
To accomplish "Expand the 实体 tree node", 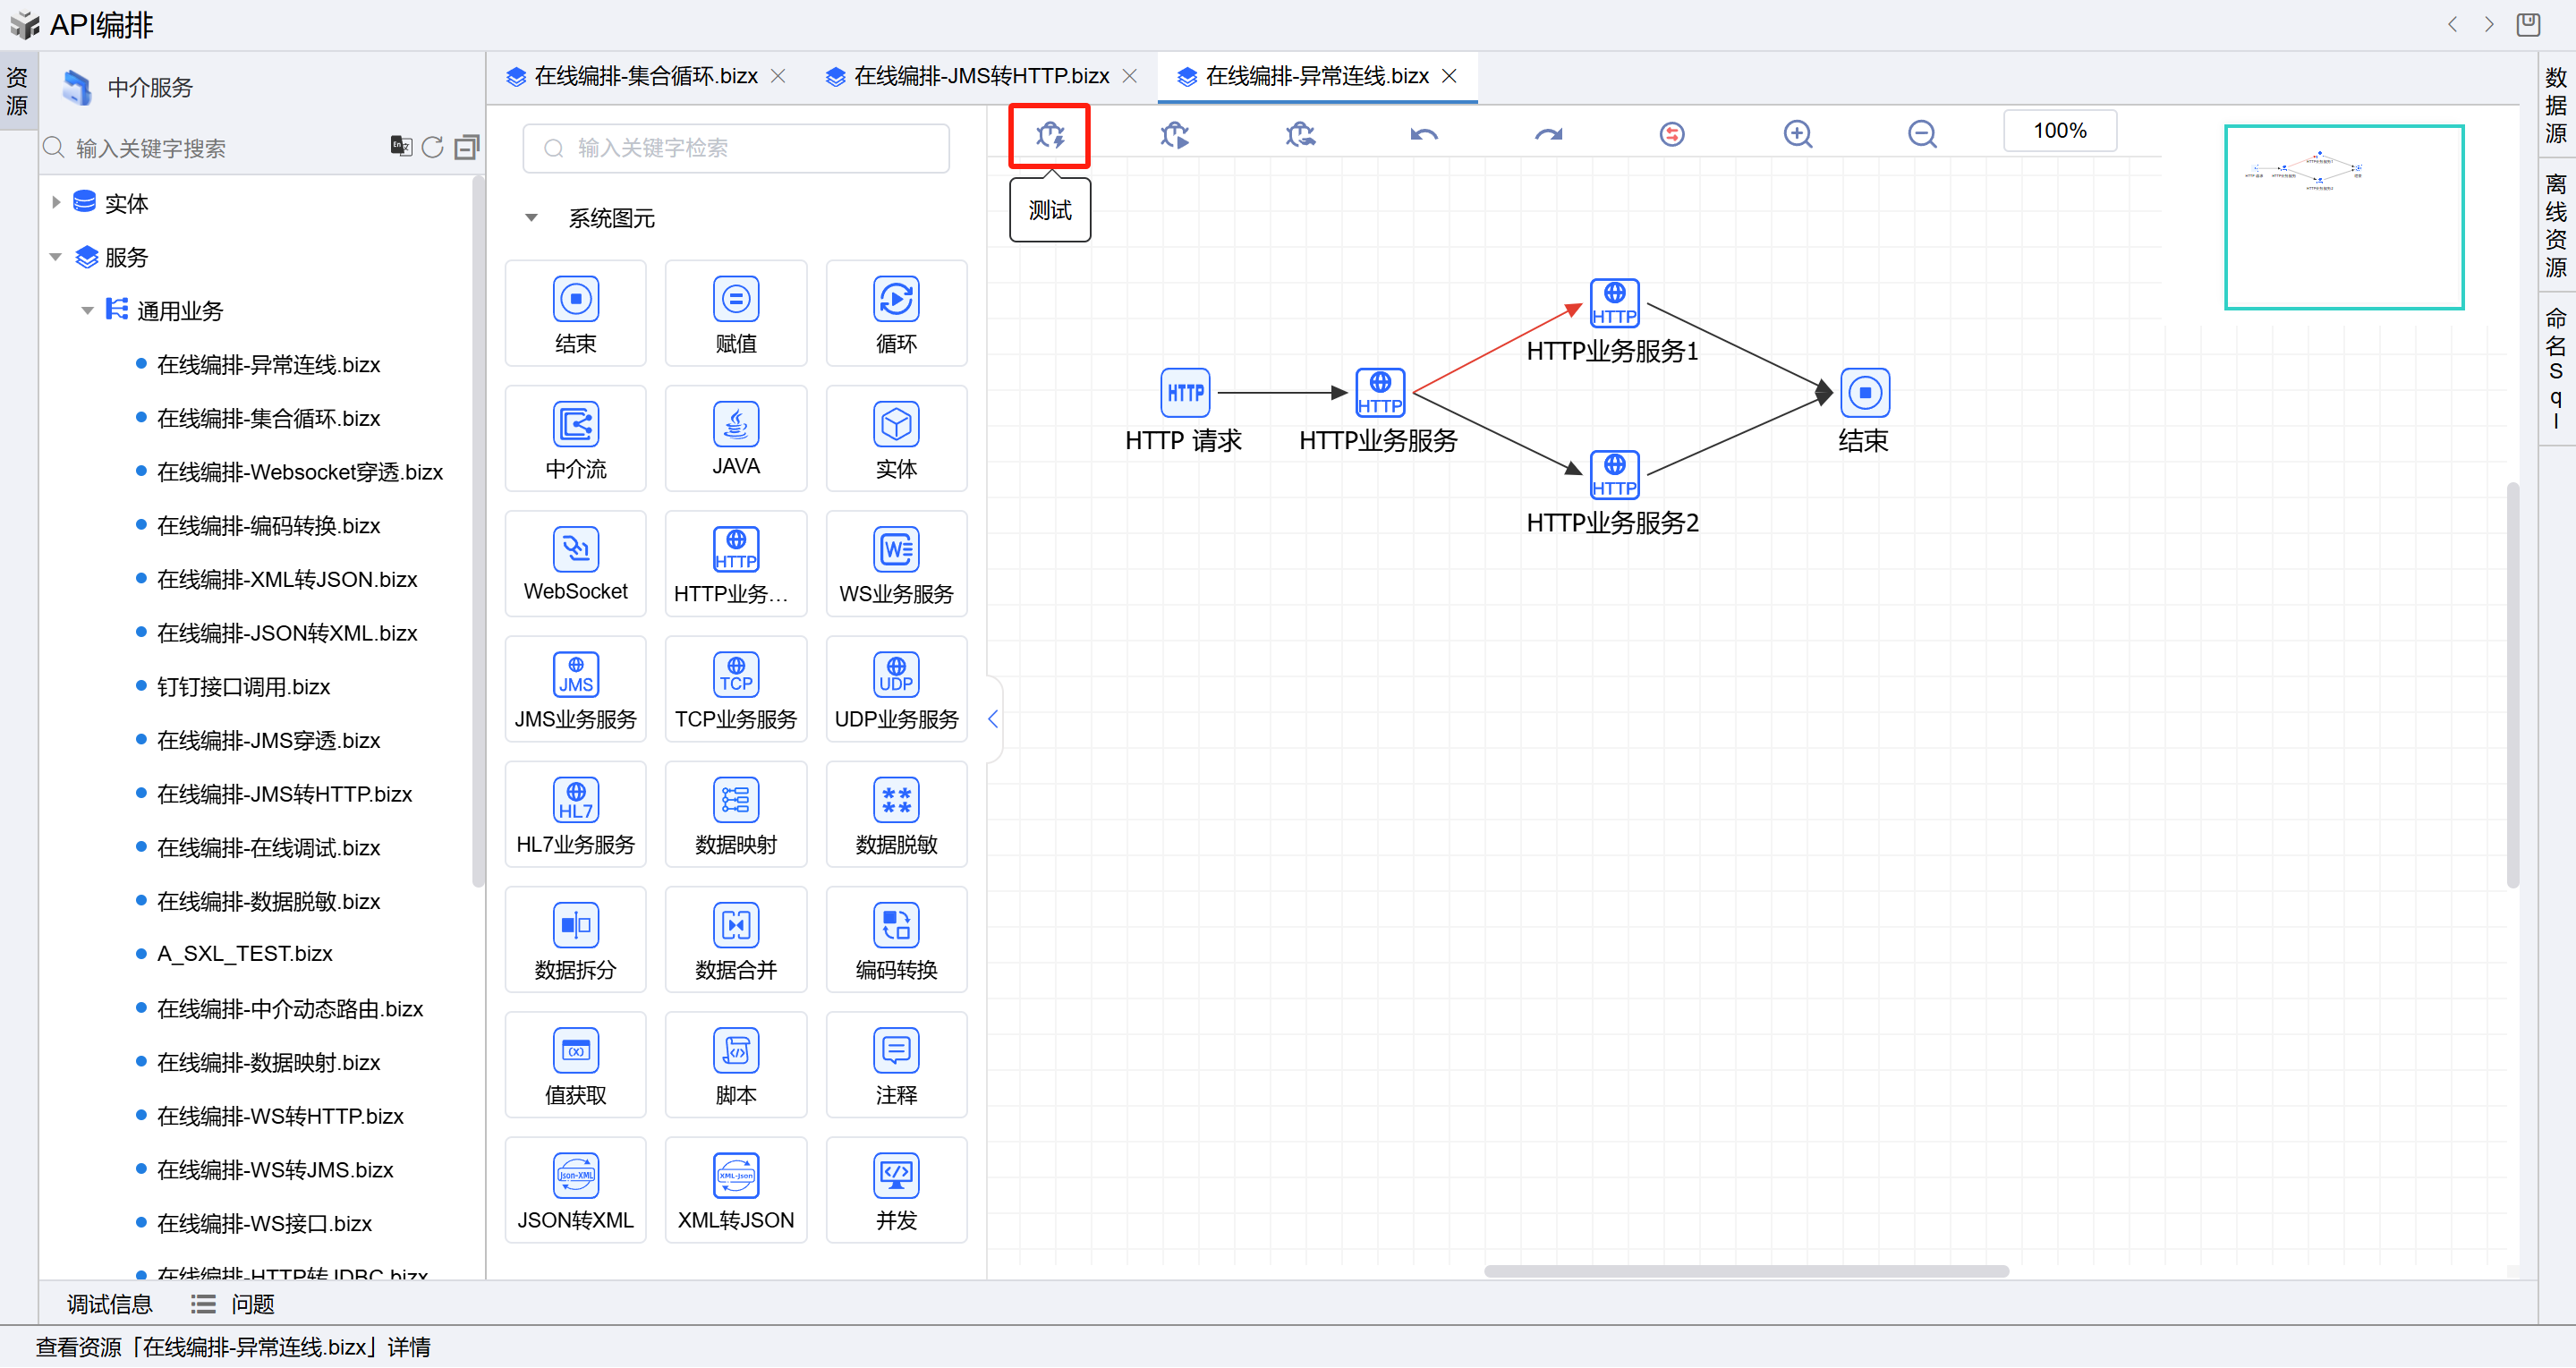I will (x=56, y=203).
